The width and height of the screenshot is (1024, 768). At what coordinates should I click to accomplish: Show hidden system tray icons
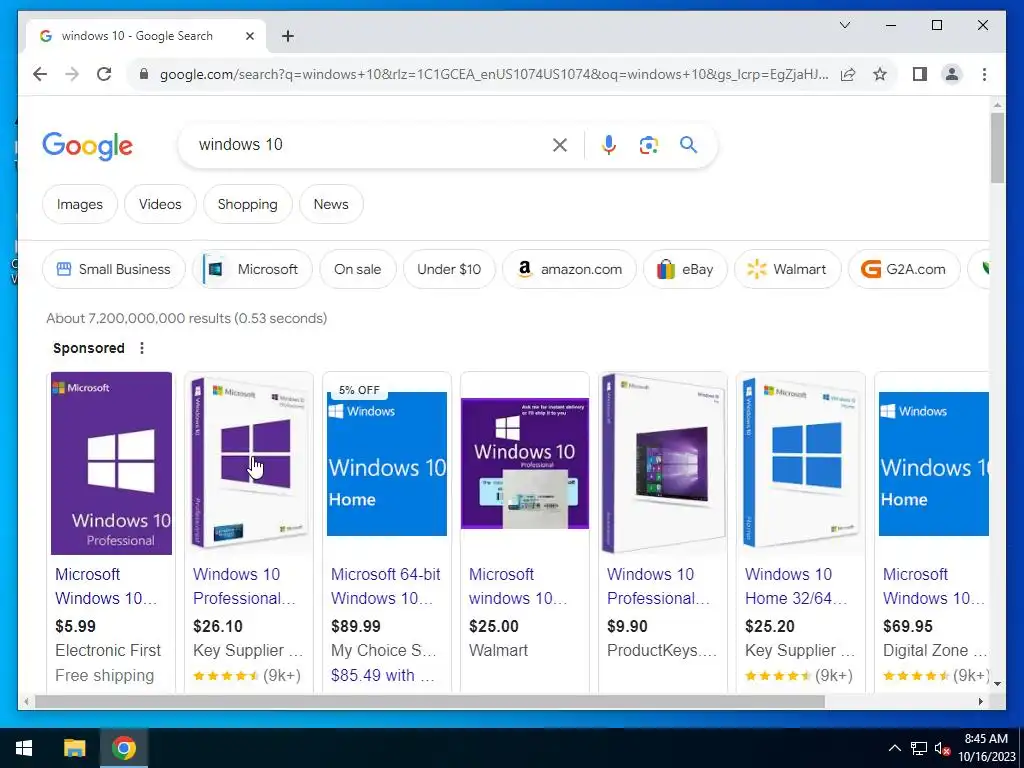[x=895, y=748]
